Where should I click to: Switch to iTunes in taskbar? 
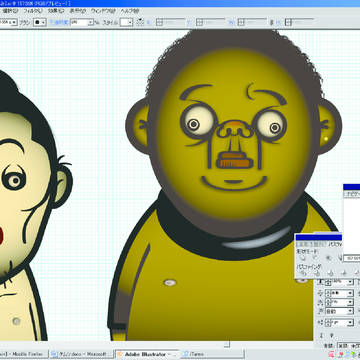coord(212,354)
